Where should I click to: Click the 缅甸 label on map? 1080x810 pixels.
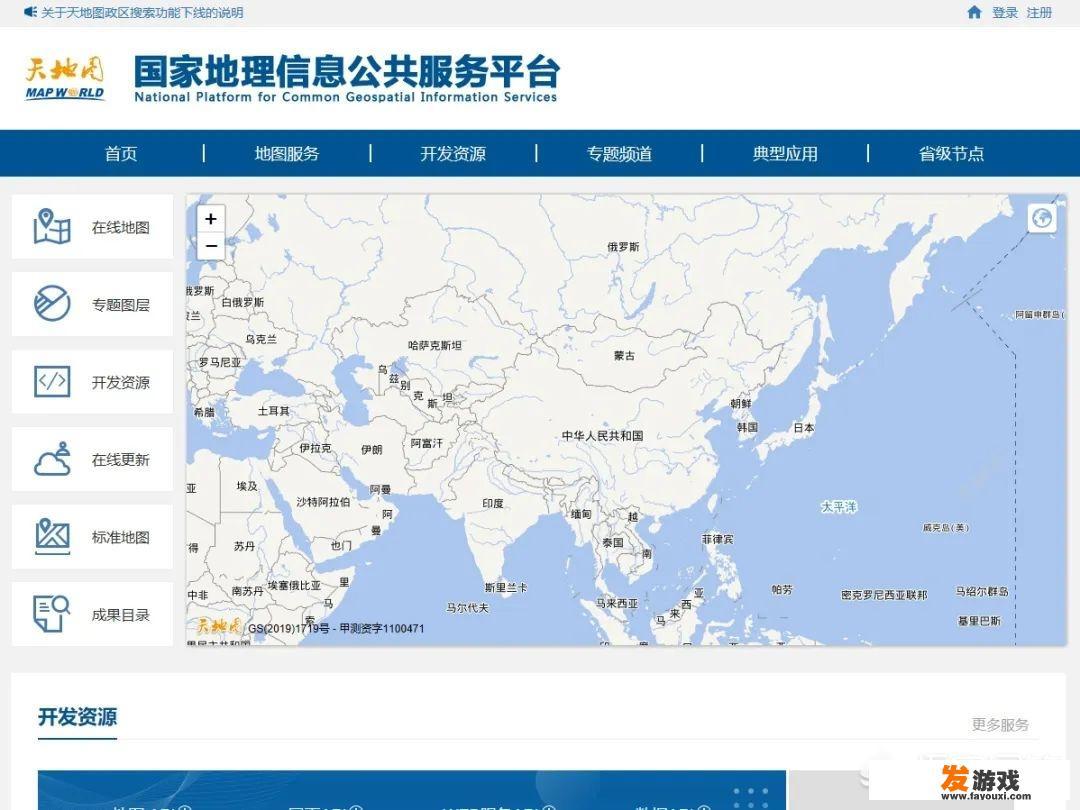pyautogui.click(x=581, y=514)
